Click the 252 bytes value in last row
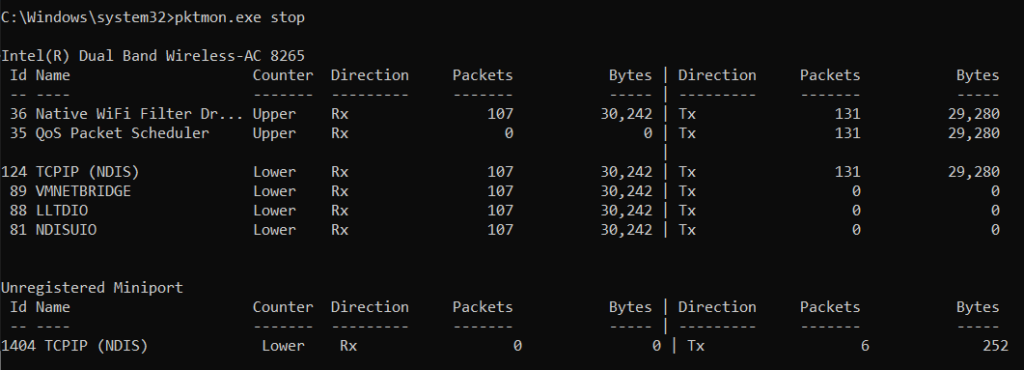The width and height of the screenshot is (1024, 370). [x=995, y=346]
